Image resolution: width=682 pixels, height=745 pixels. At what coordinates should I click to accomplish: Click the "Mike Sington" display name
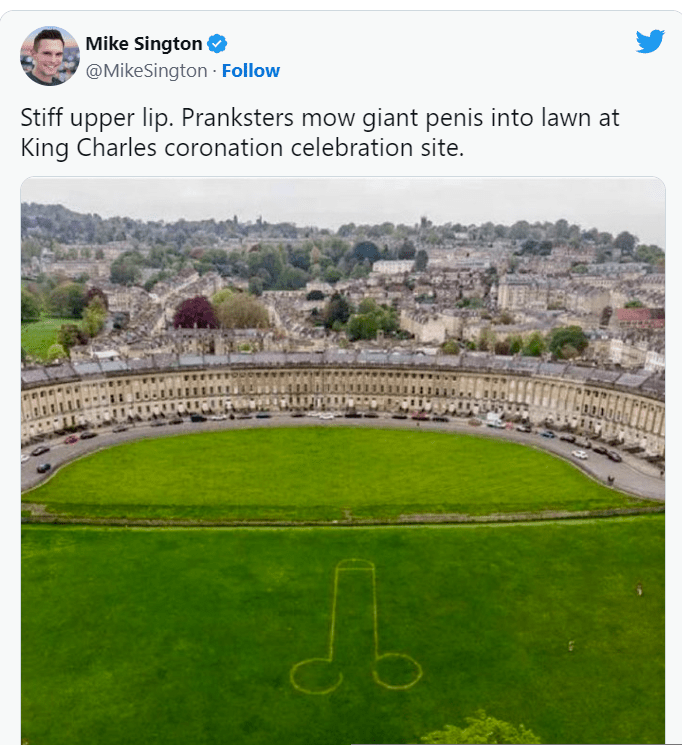click(144, 44)
